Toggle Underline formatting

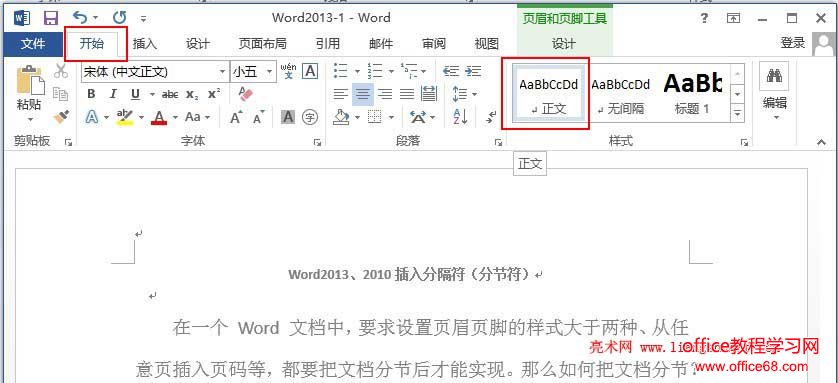click(135, 94)
